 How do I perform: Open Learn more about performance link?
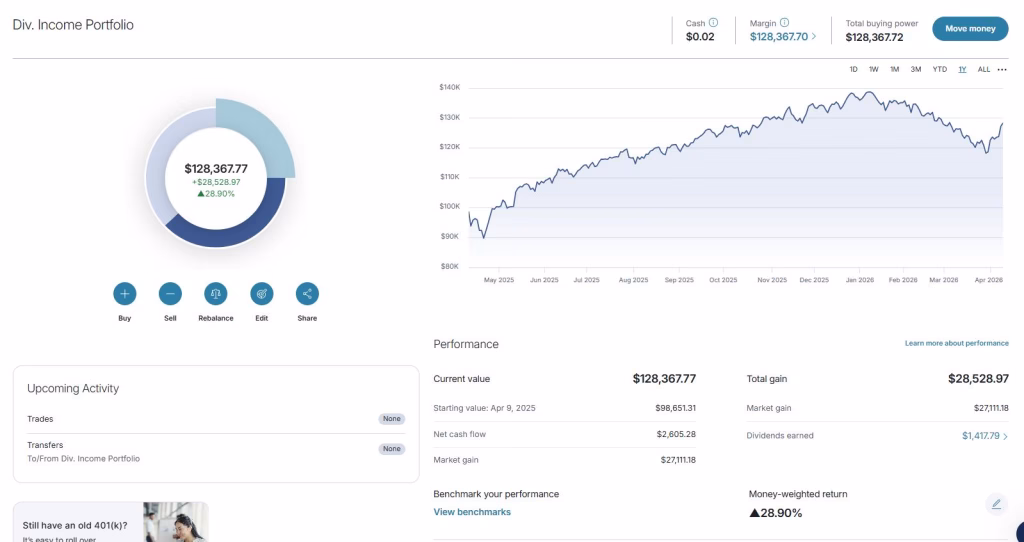pyautogui.click(x=956, y=343)
